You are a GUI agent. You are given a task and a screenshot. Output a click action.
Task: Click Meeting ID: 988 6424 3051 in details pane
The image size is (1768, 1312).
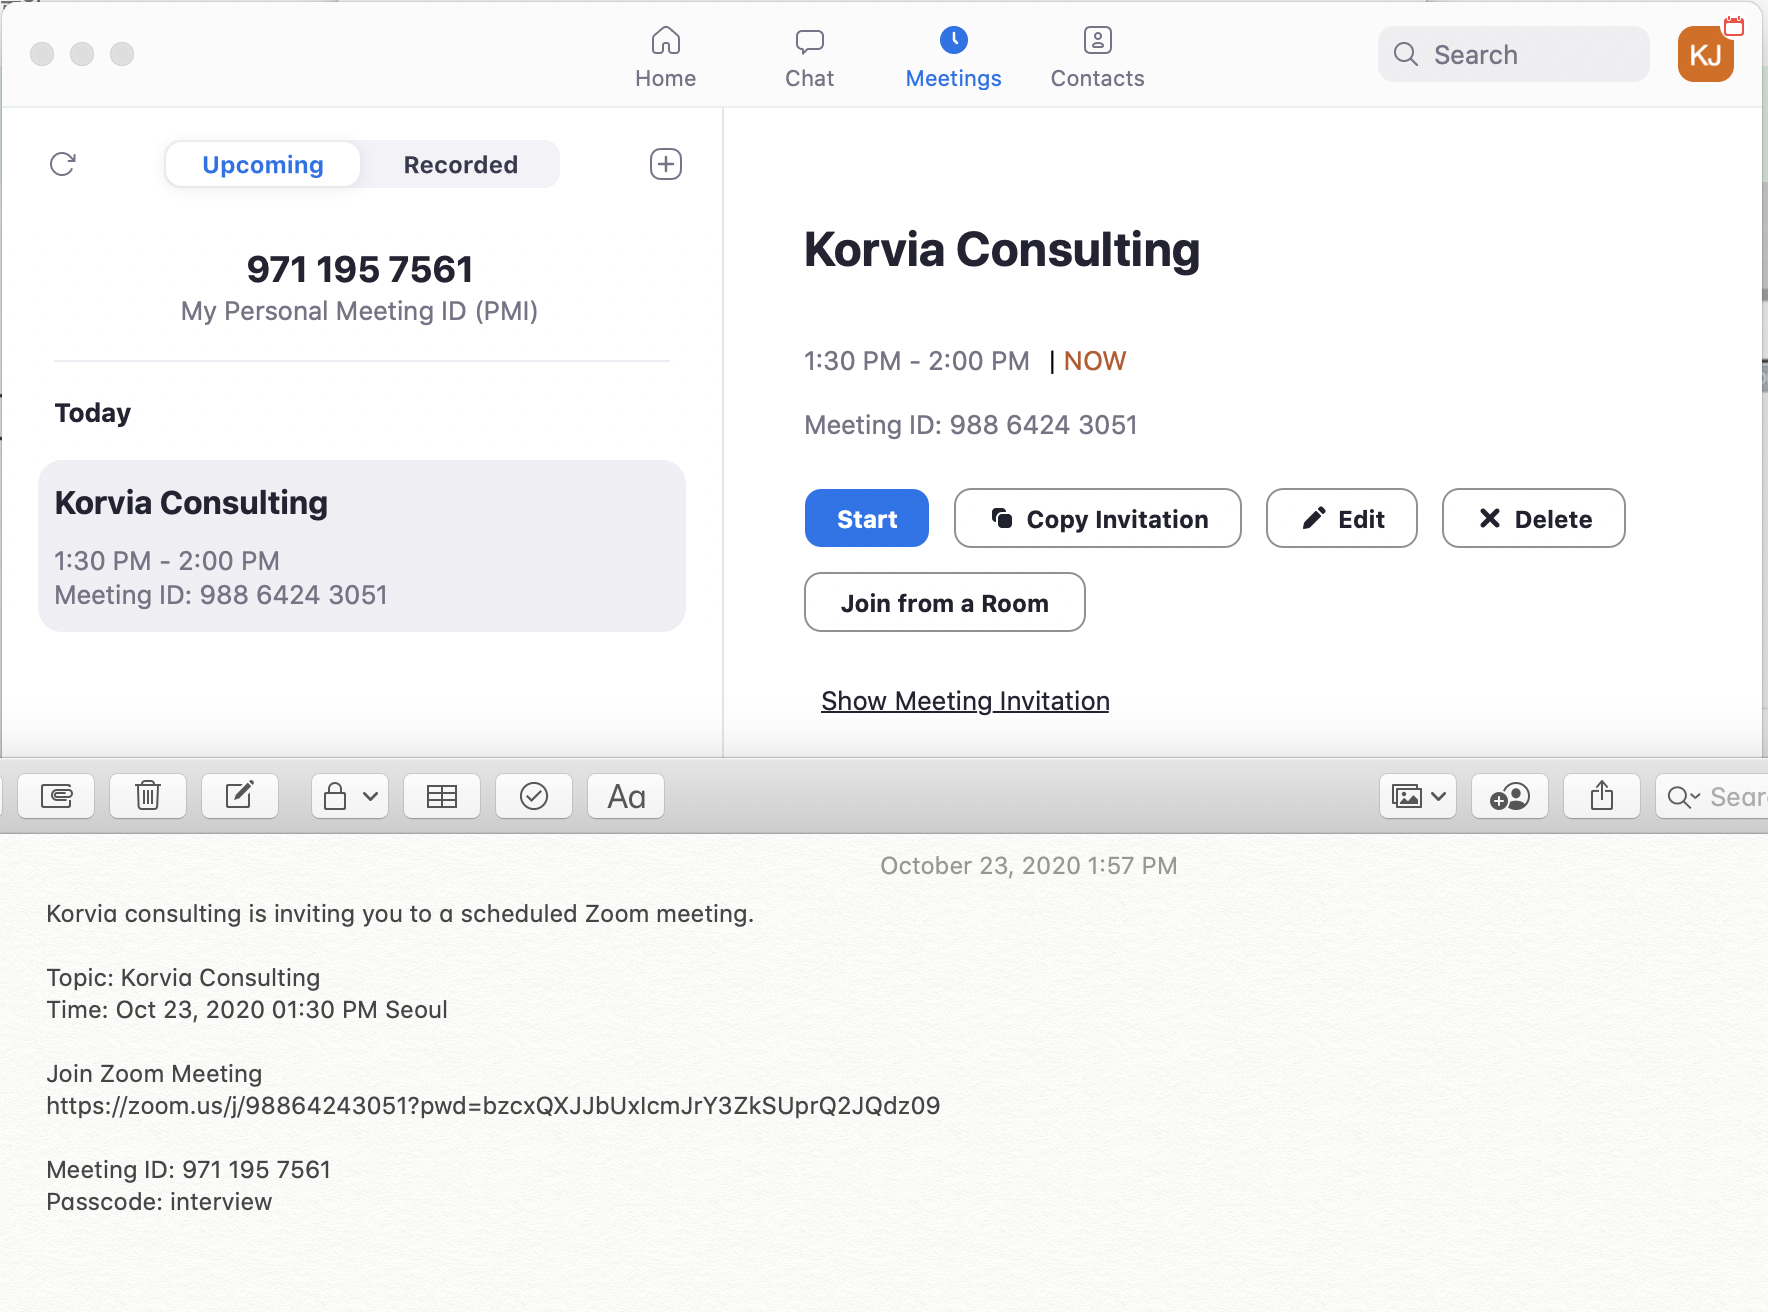(971, 425)
